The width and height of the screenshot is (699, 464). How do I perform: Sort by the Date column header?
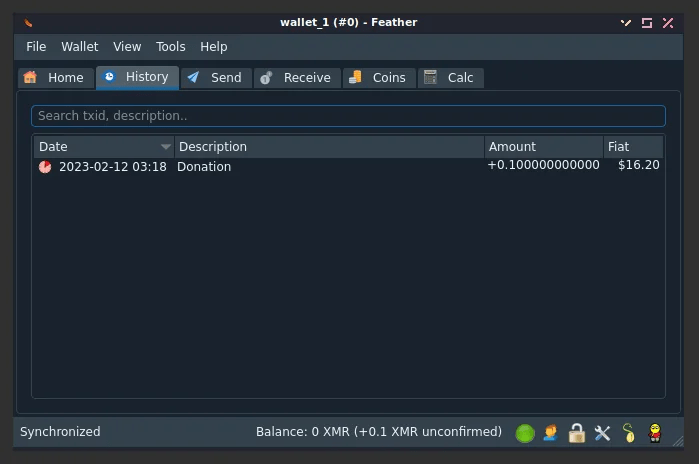click(104, 147)
